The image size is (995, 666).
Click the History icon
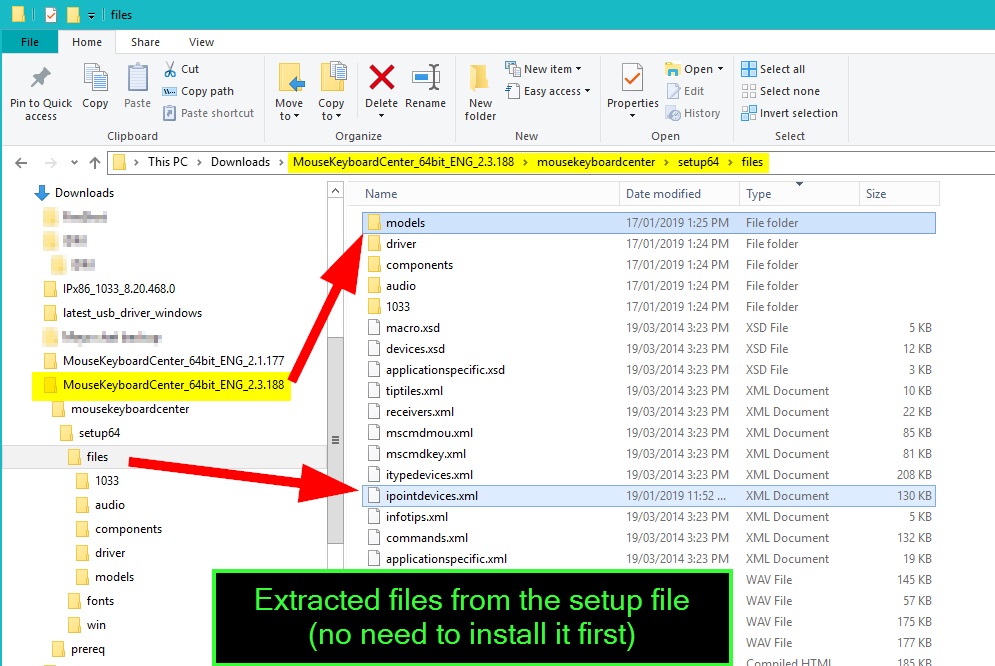[x=673, y=114]
